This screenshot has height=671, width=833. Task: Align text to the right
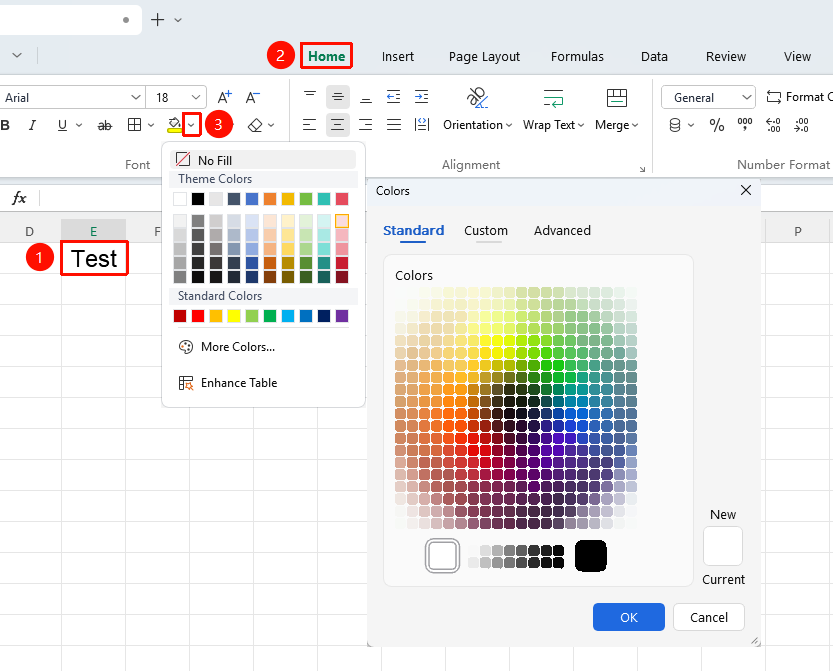click(x=366, y=125)
